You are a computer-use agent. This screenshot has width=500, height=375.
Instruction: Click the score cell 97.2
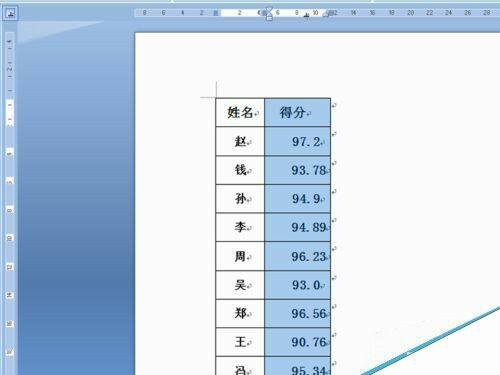coord(297,141)
